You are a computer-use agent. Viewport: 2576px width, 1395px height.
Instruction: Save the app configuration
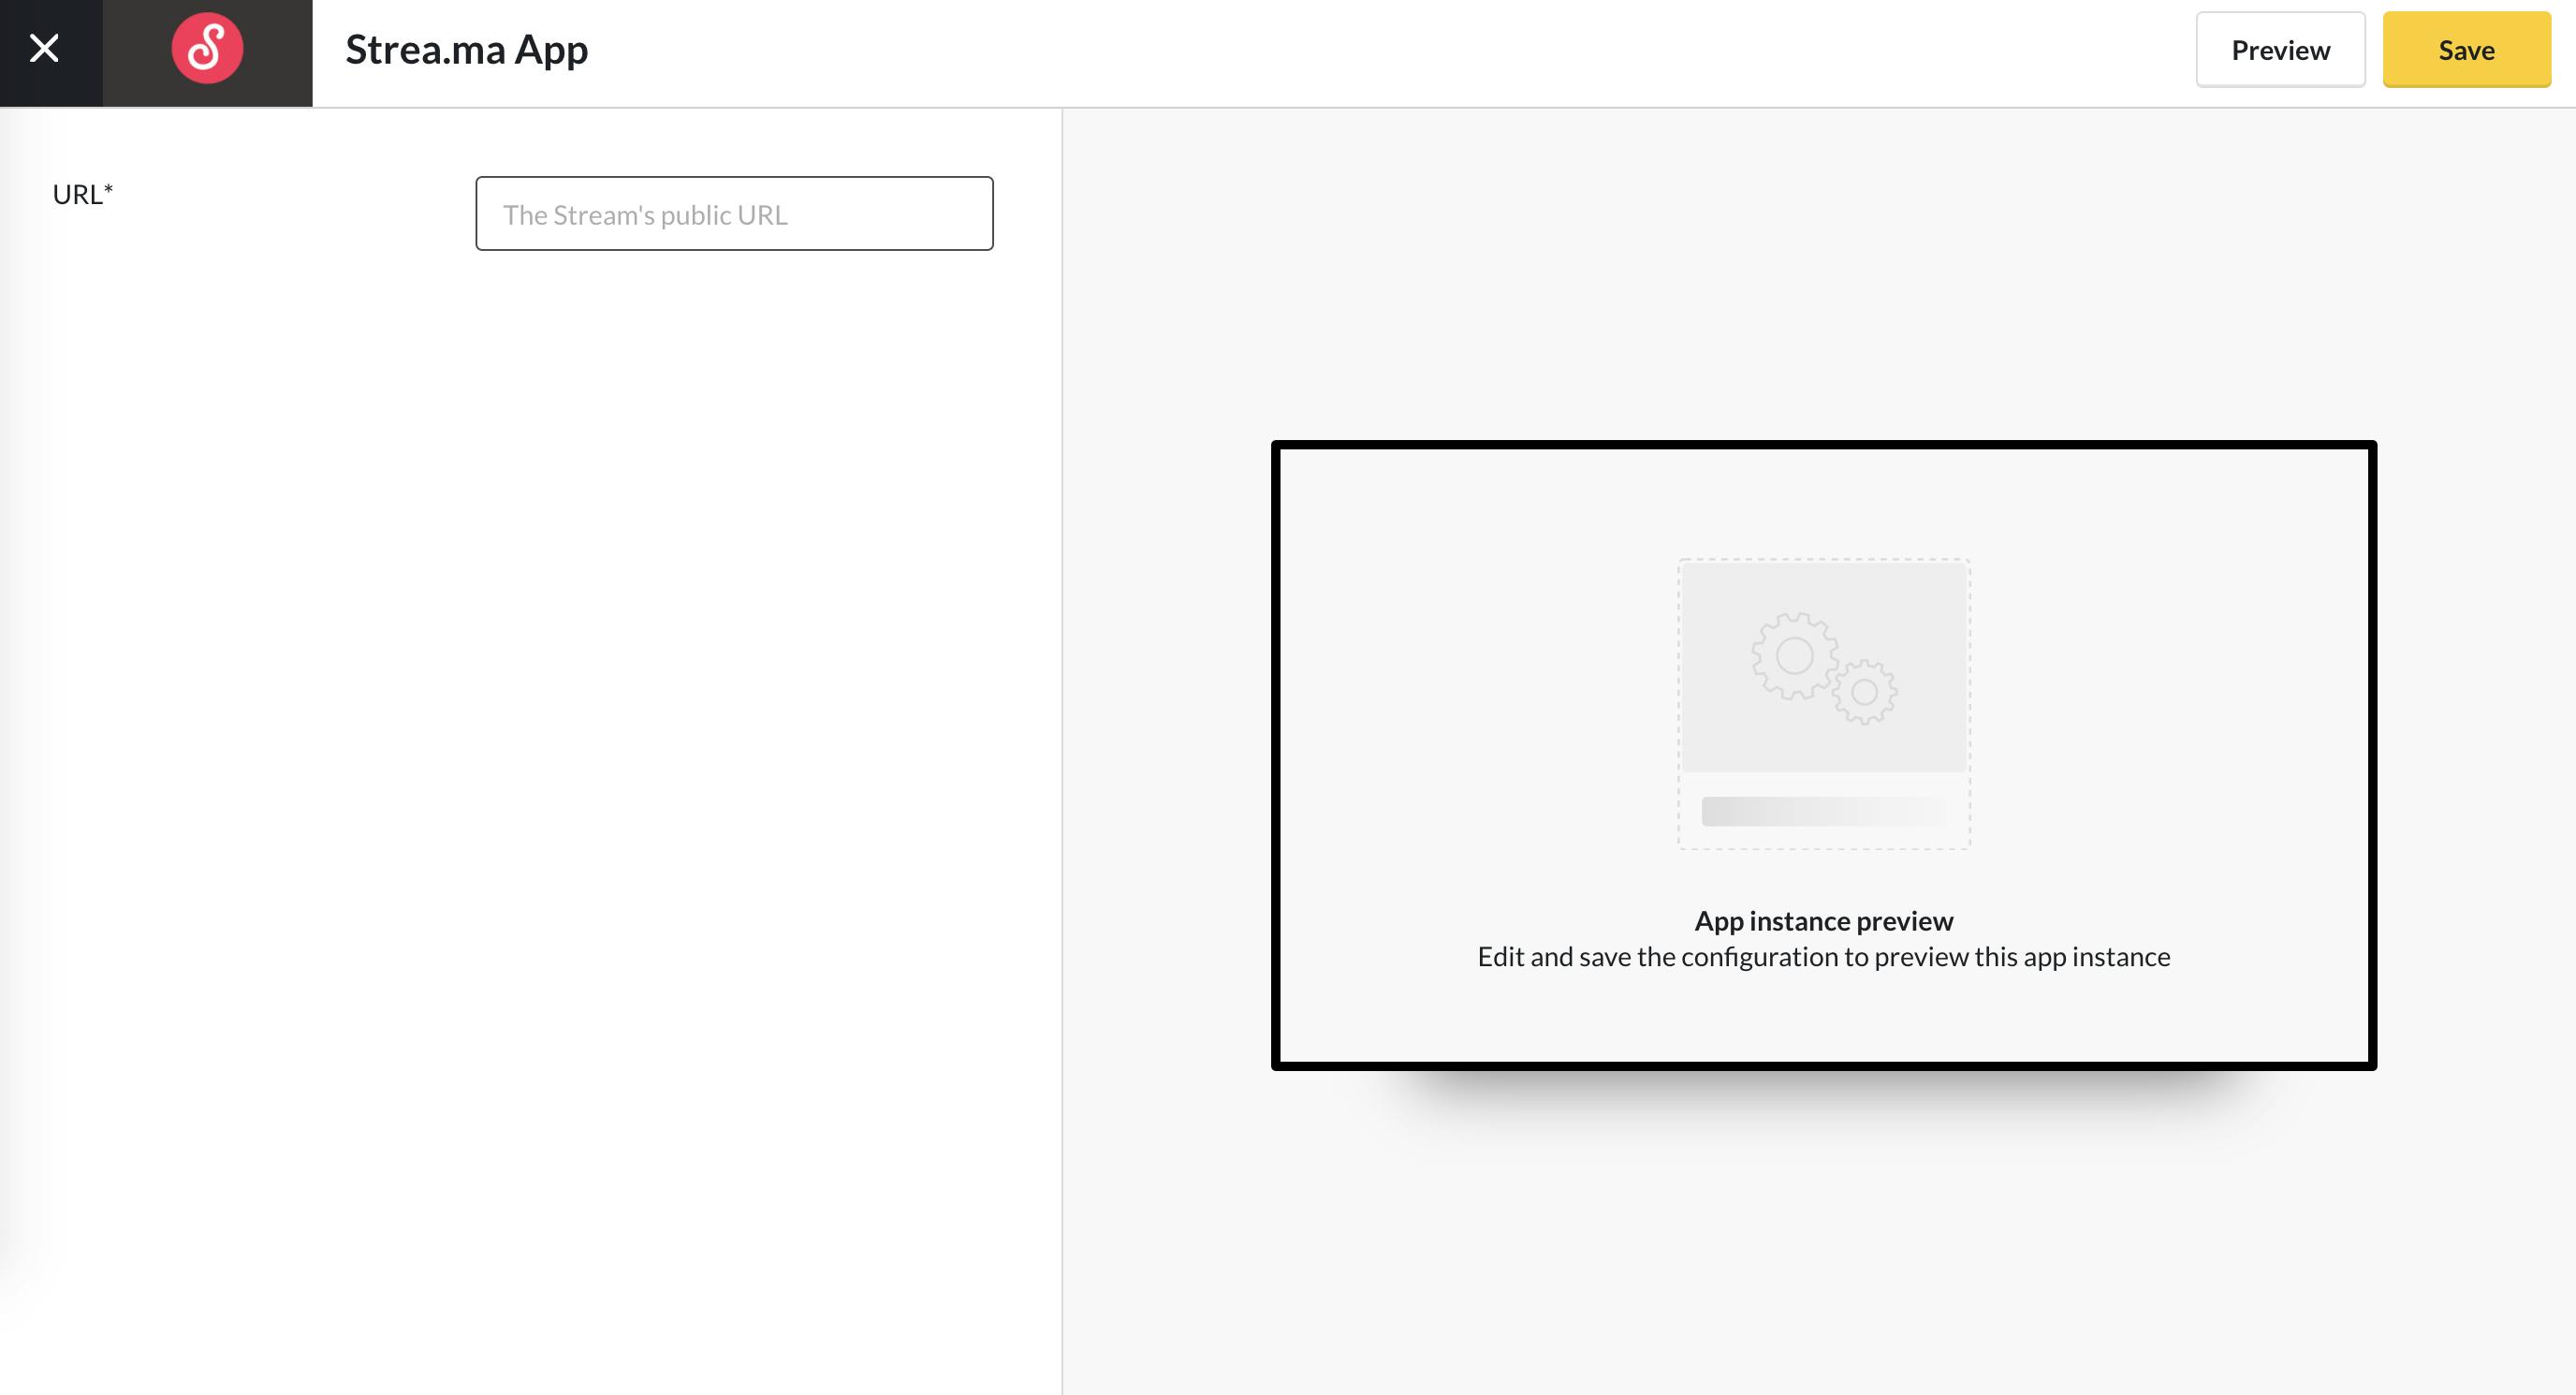(2466, 50)
